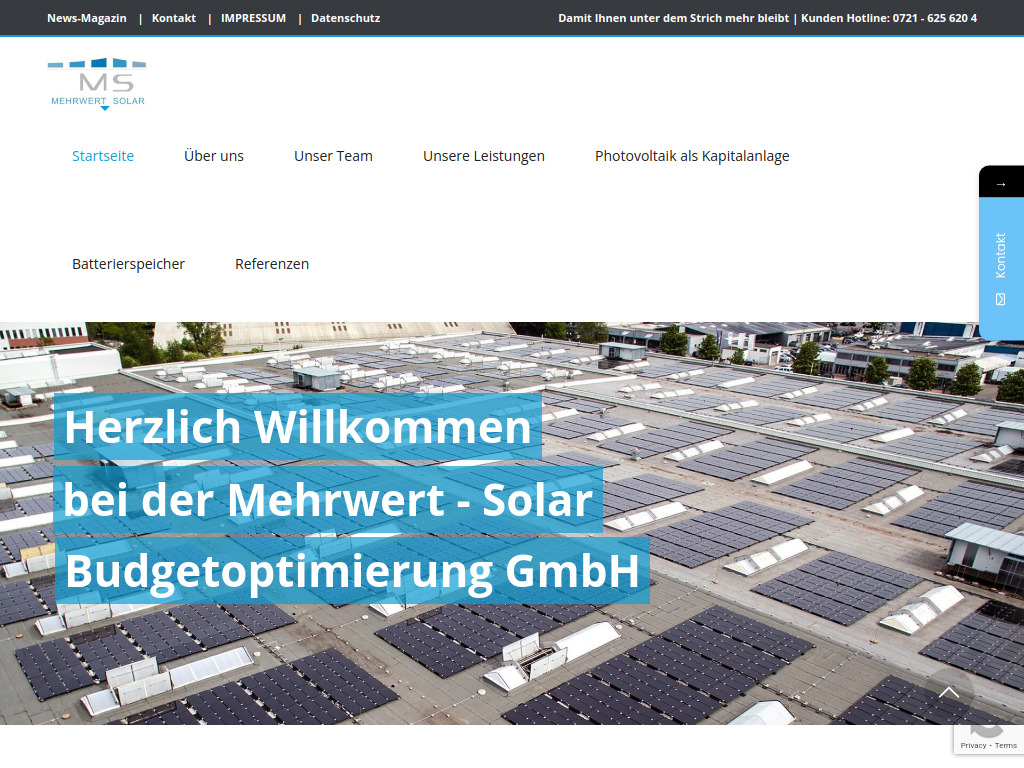This screenshot has height=768, width=1024.
Task: Open the Referenzen page
Action: pos(272,263)
